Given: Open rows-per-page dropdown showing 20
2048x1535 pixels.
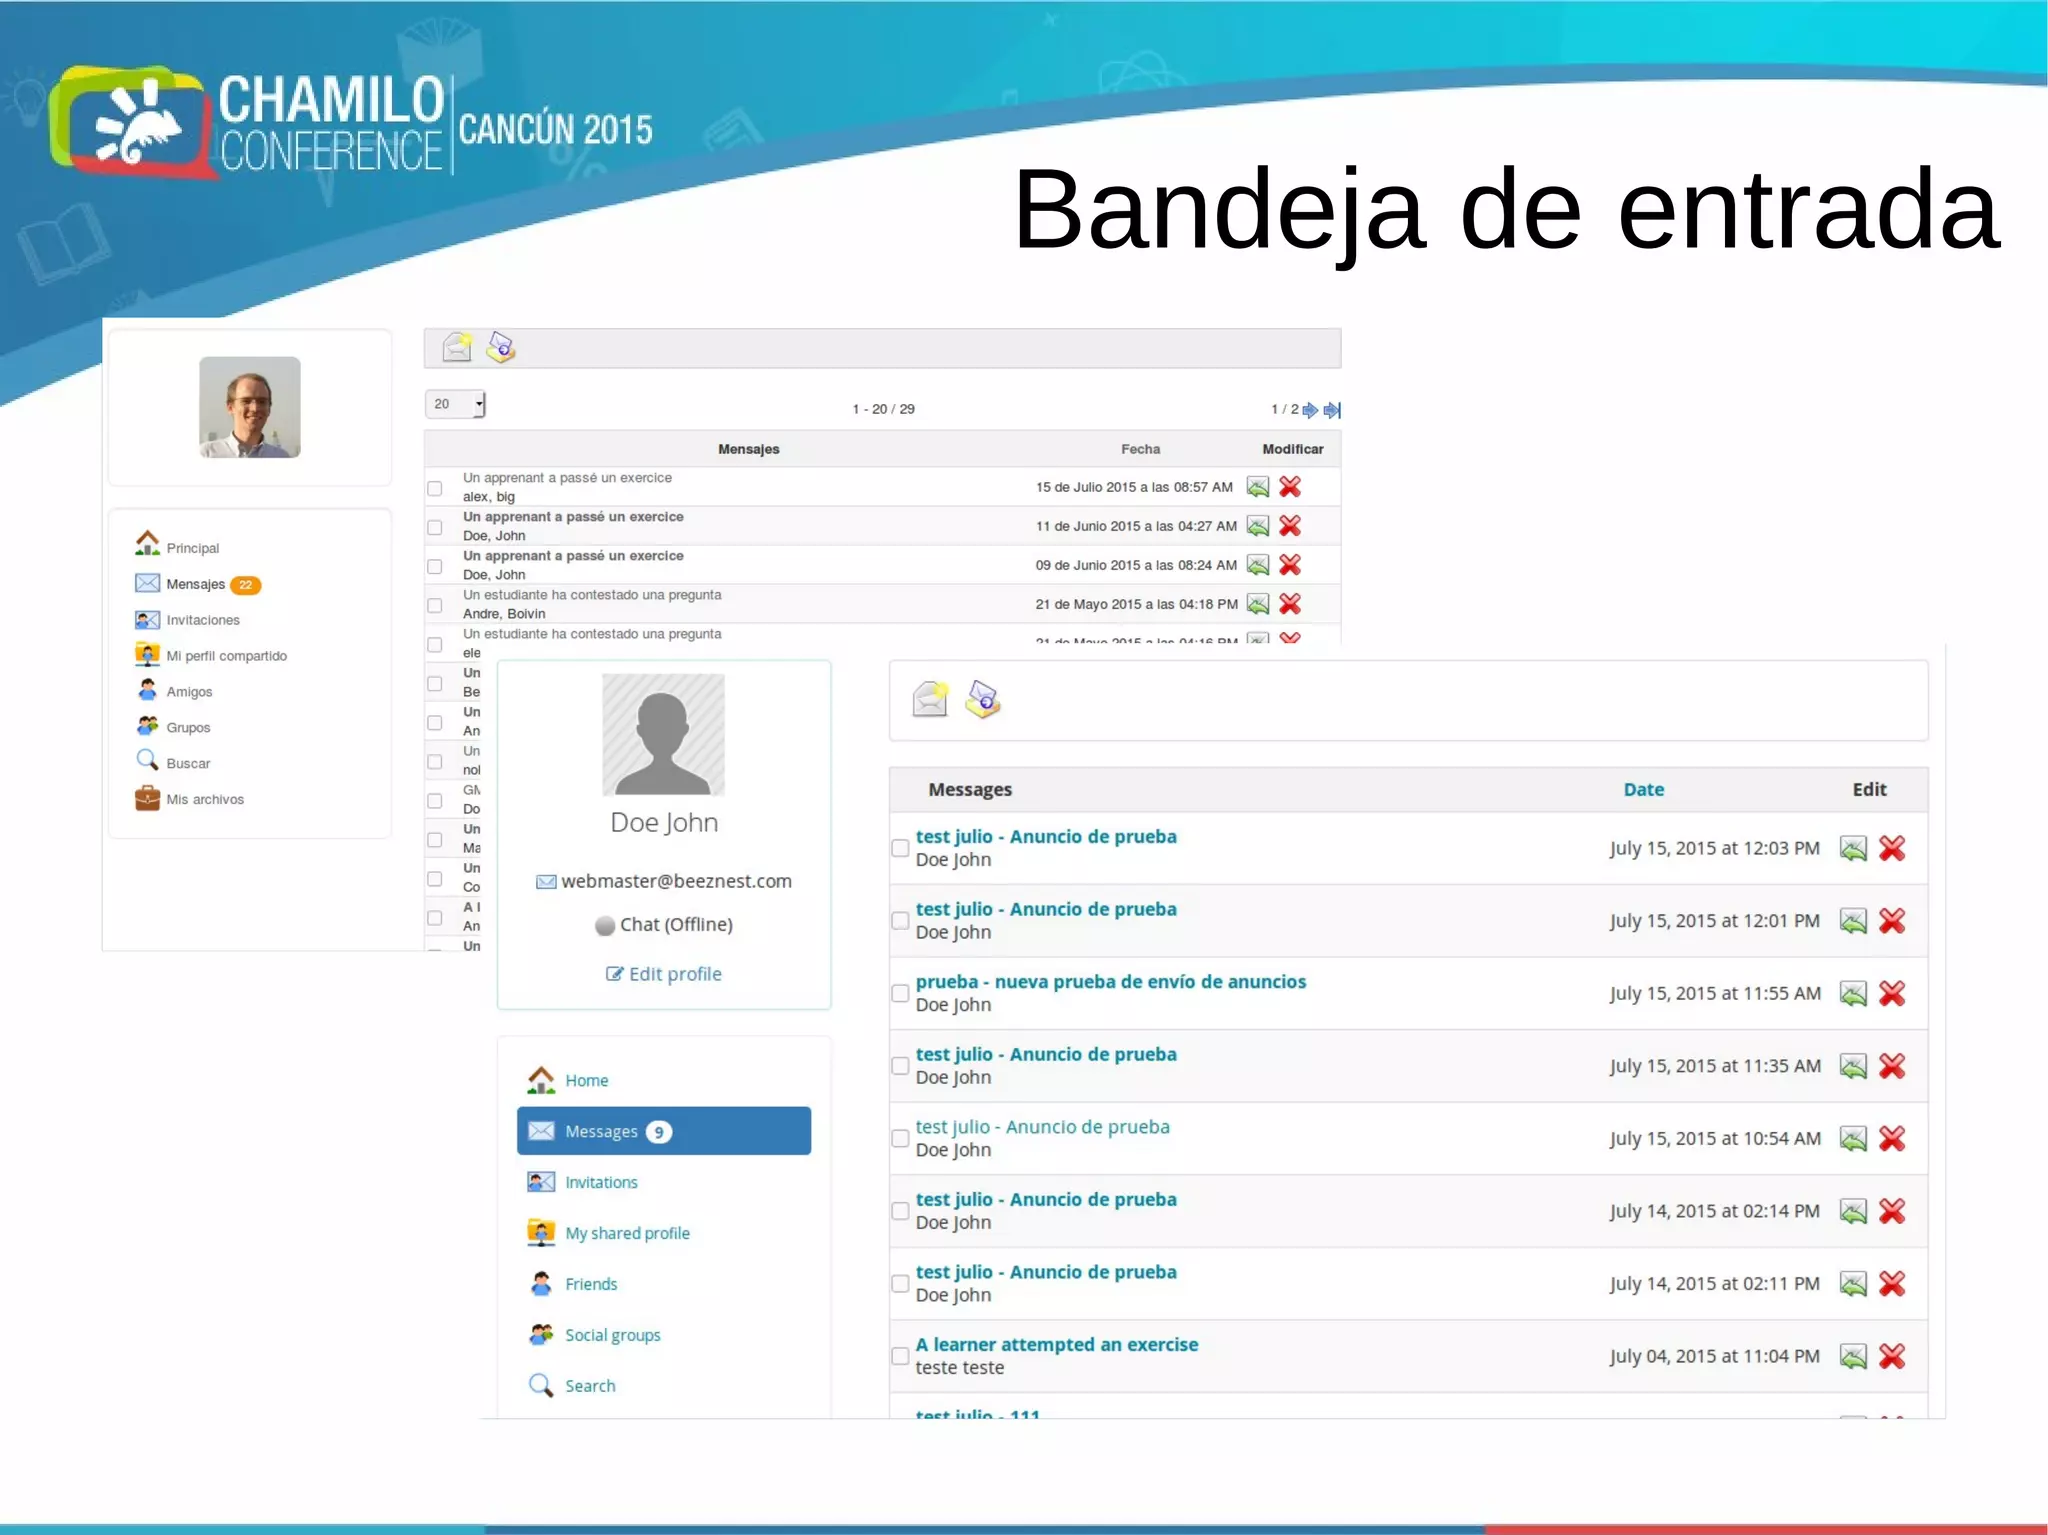Looking at the screenshot, I should coord(455,404).
